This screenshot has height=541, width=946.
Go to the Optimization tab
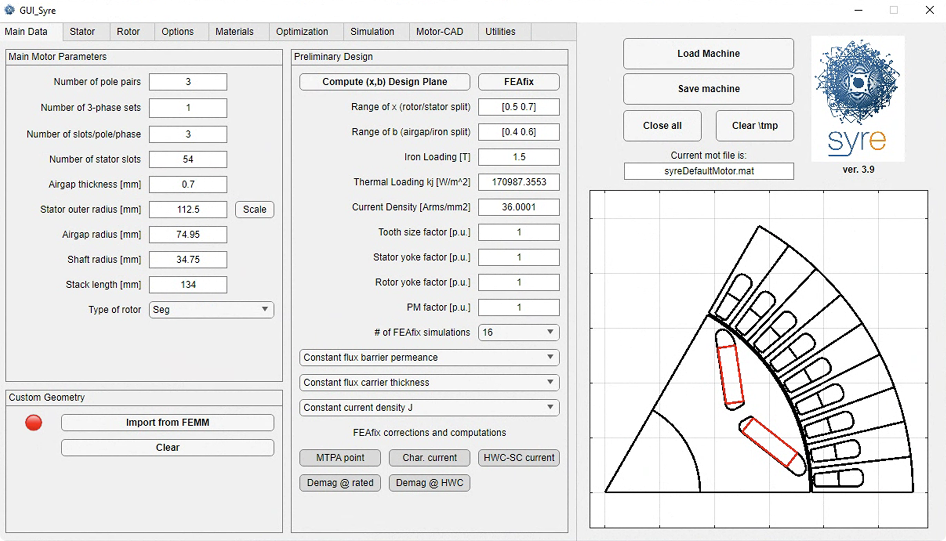click(302, 31)
